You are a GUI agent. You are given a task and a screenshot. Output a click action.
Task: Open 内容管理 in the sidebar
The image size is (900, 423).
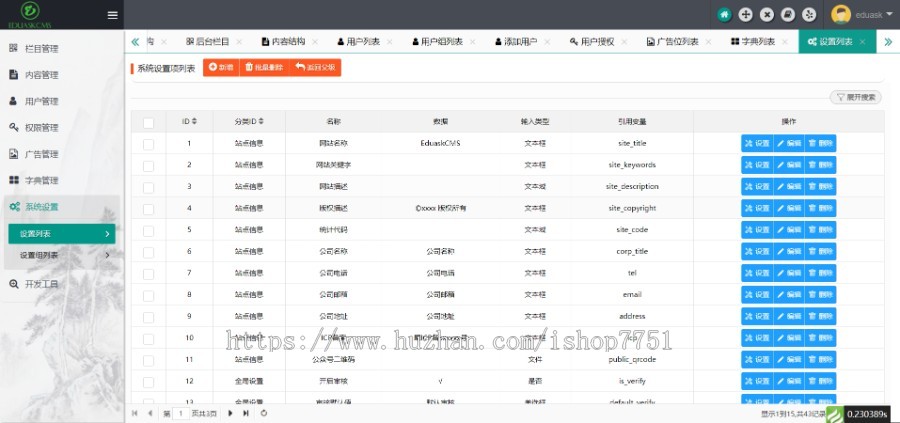pos(41,75)
